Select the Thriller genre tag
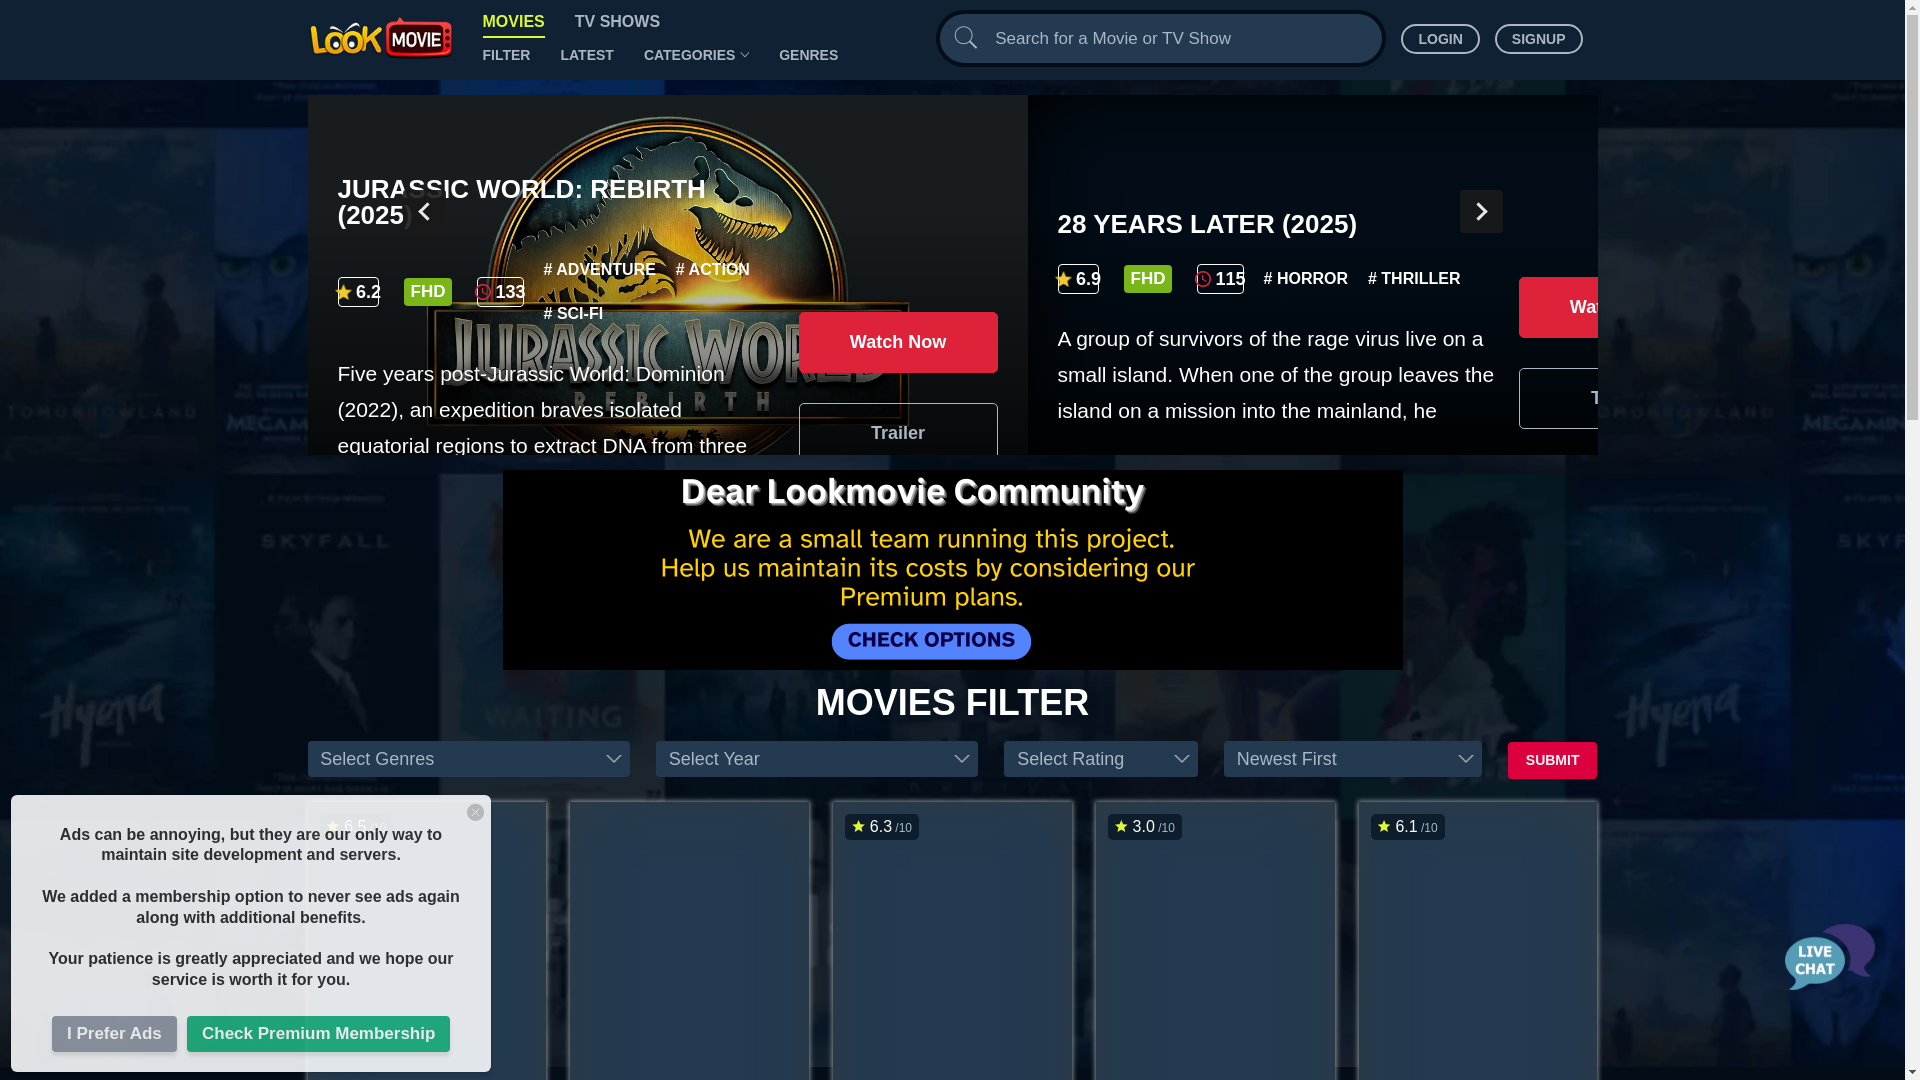Image resolution: width=1920 pixels, height=1080 pixels. 1413,279
